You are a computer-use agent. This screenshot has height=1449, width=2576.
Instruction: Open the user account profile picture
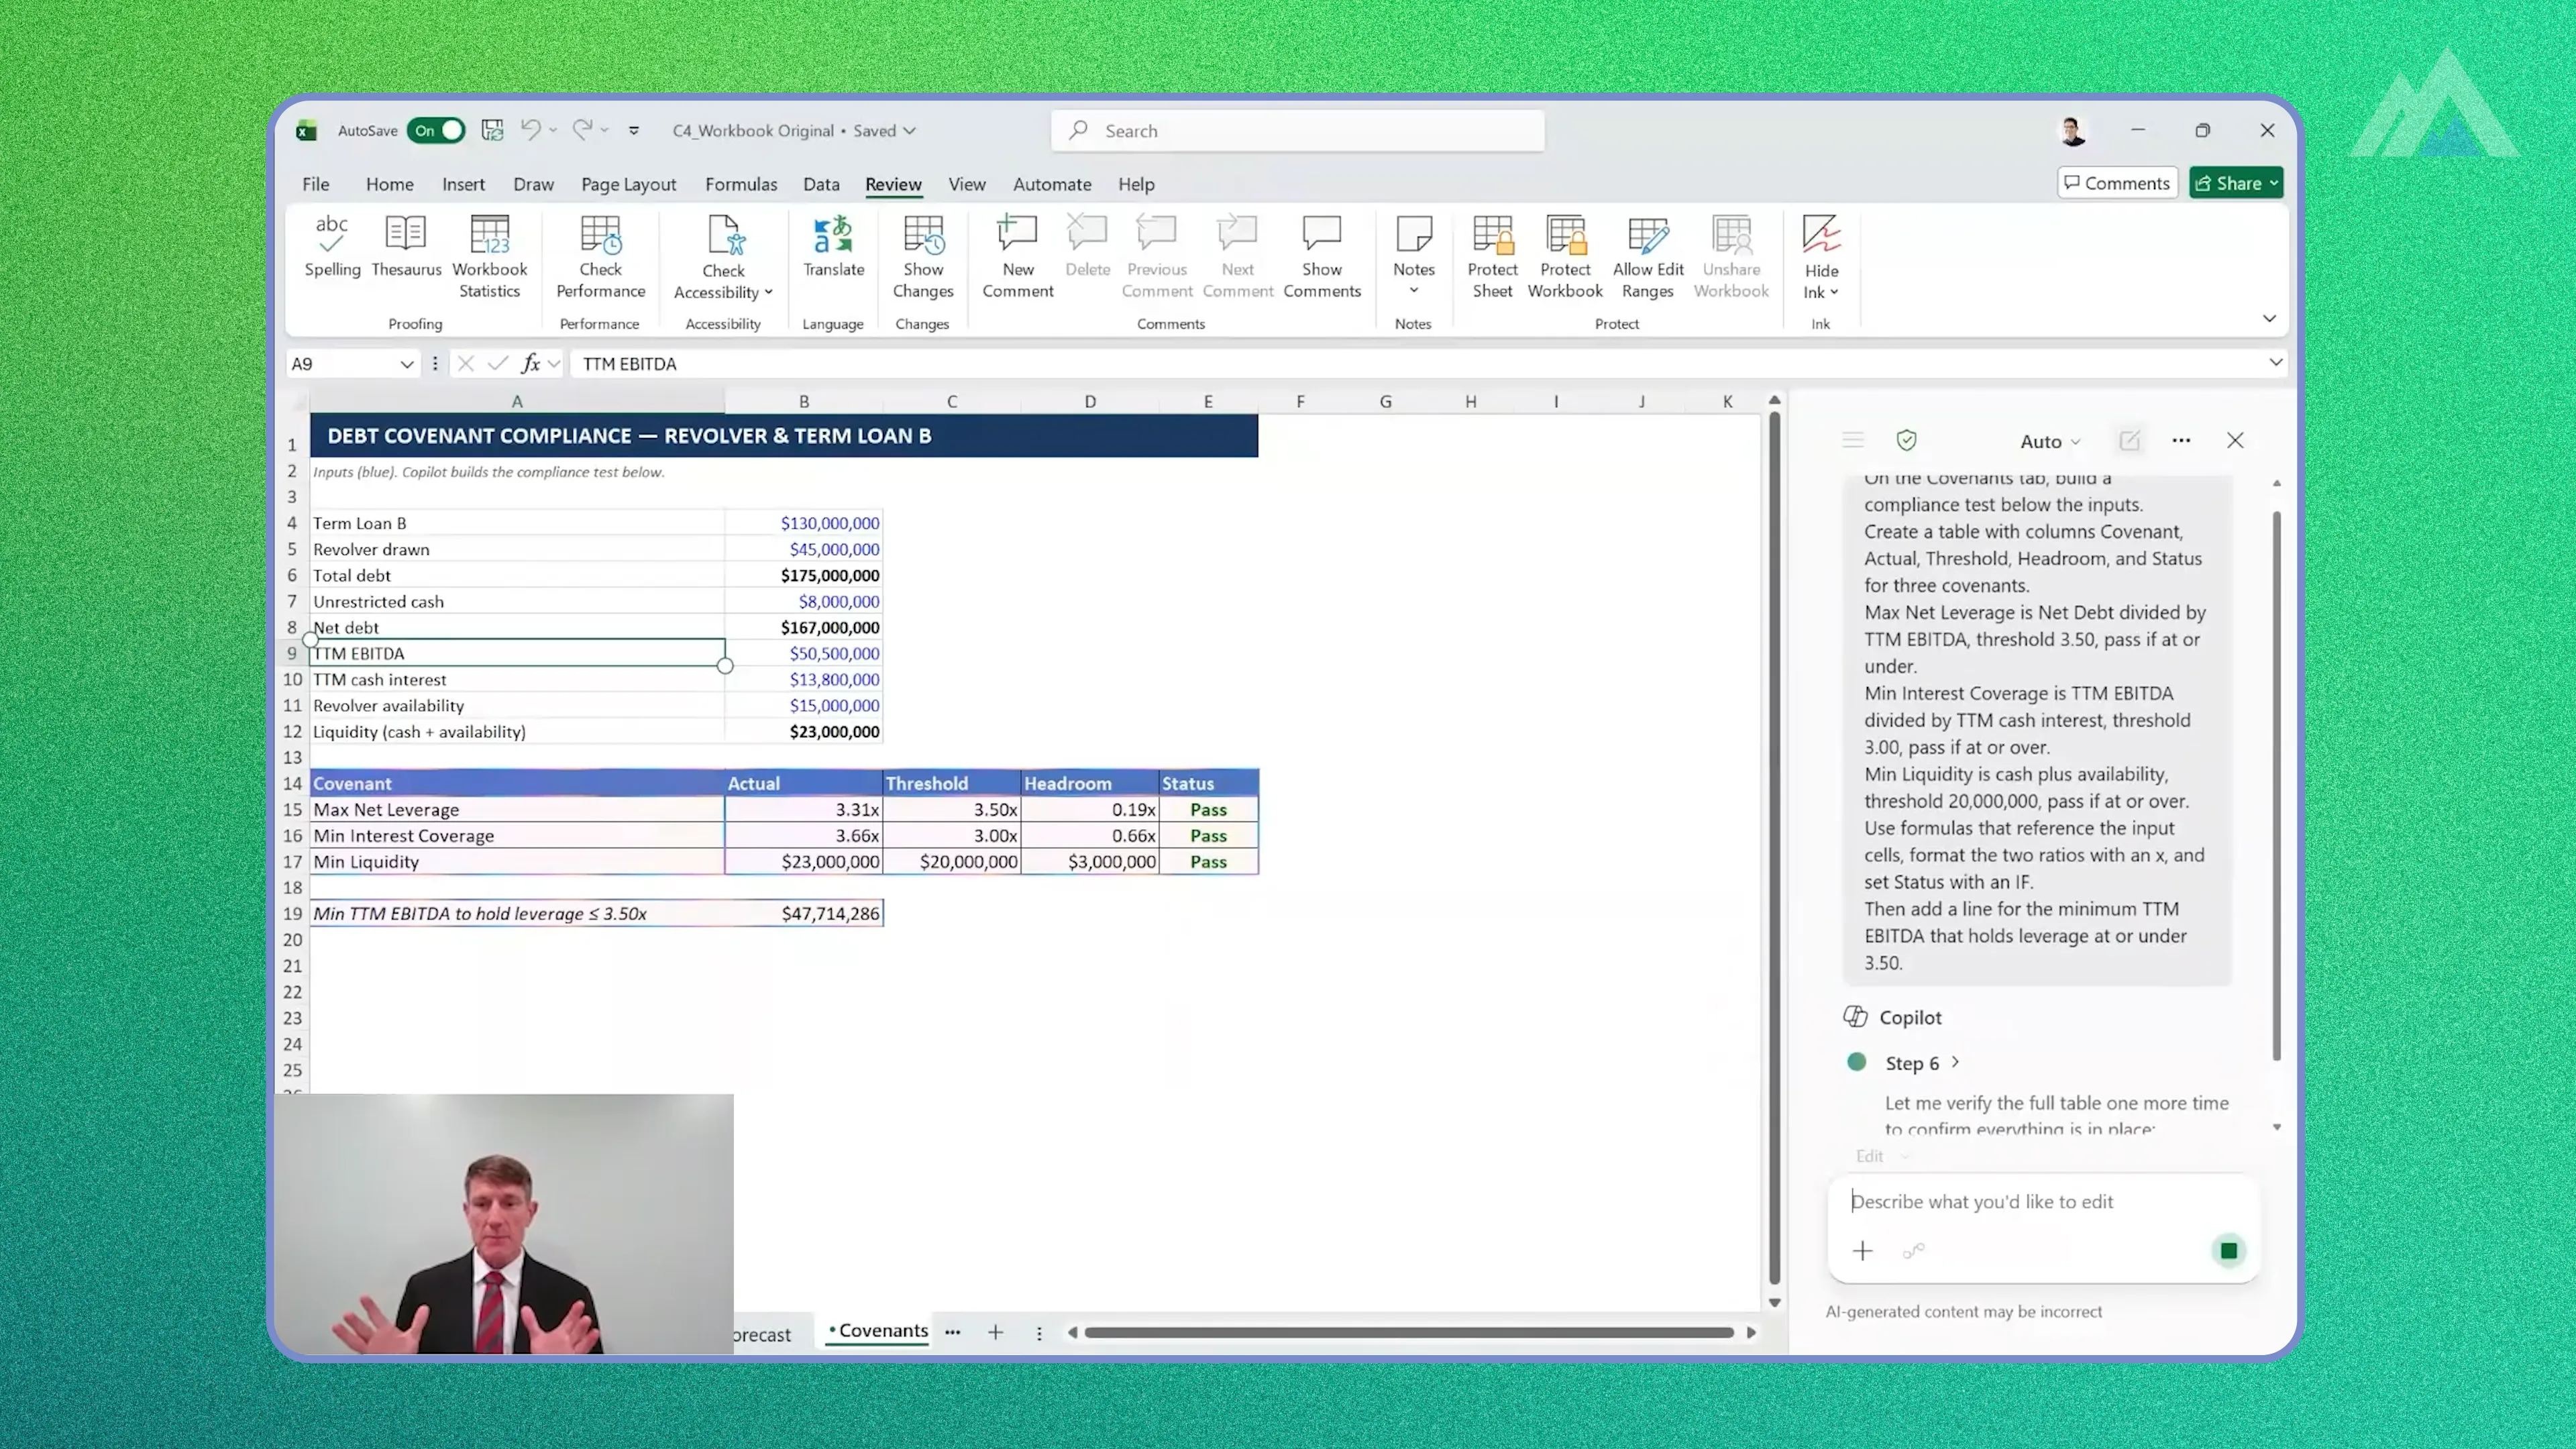(2072, 131)
